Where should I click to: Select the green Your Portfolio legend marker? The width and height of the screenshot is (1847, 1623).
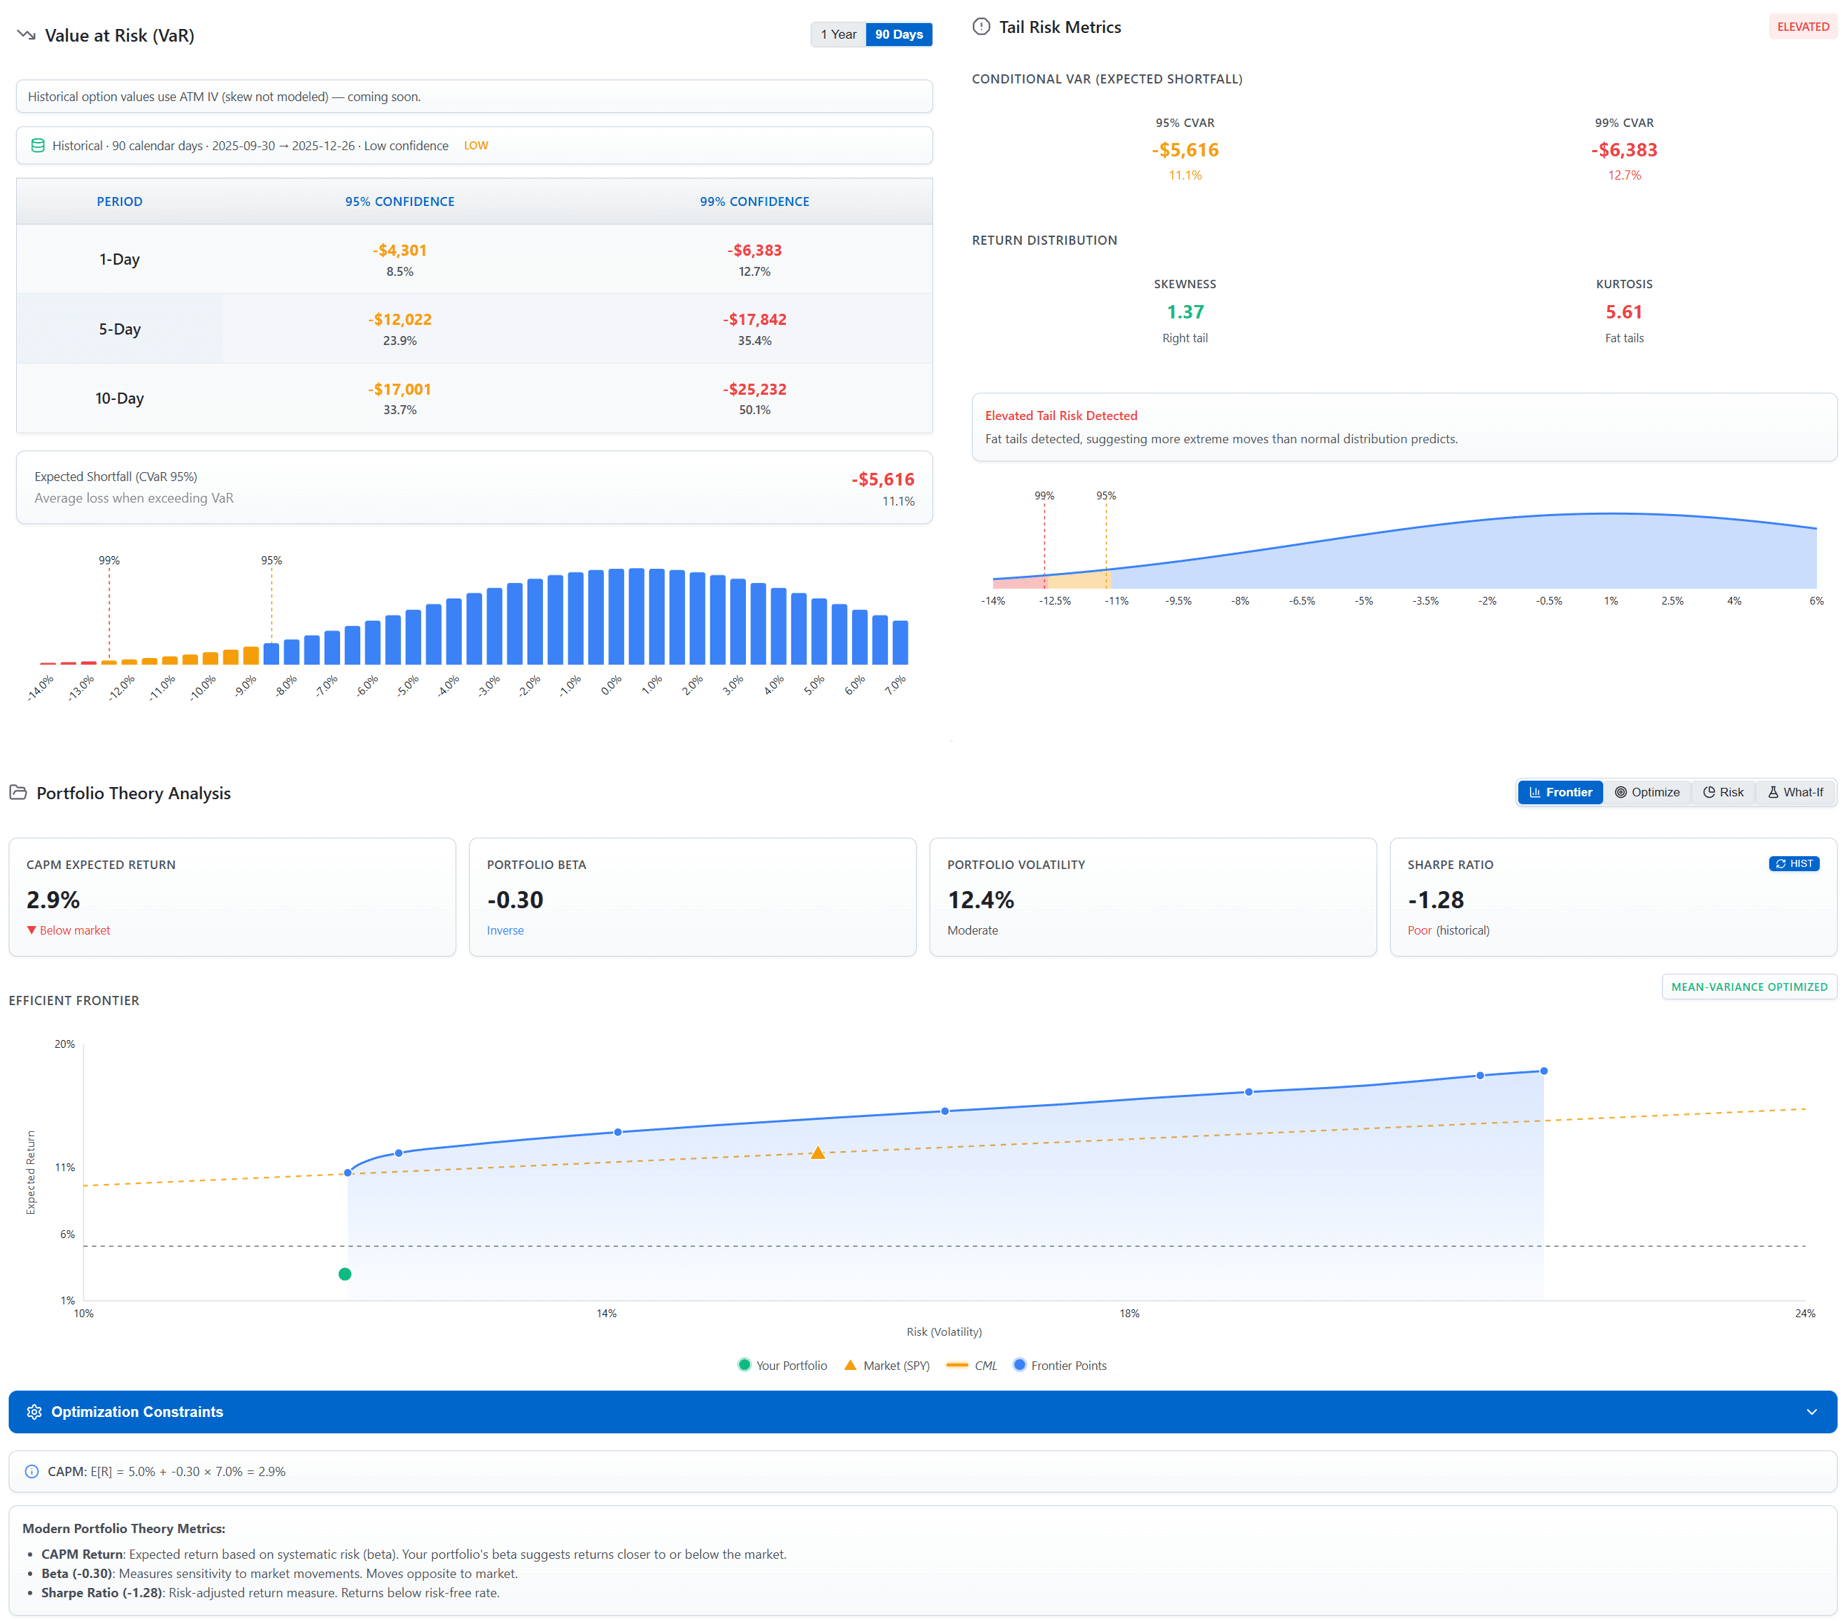[744, 1365]
